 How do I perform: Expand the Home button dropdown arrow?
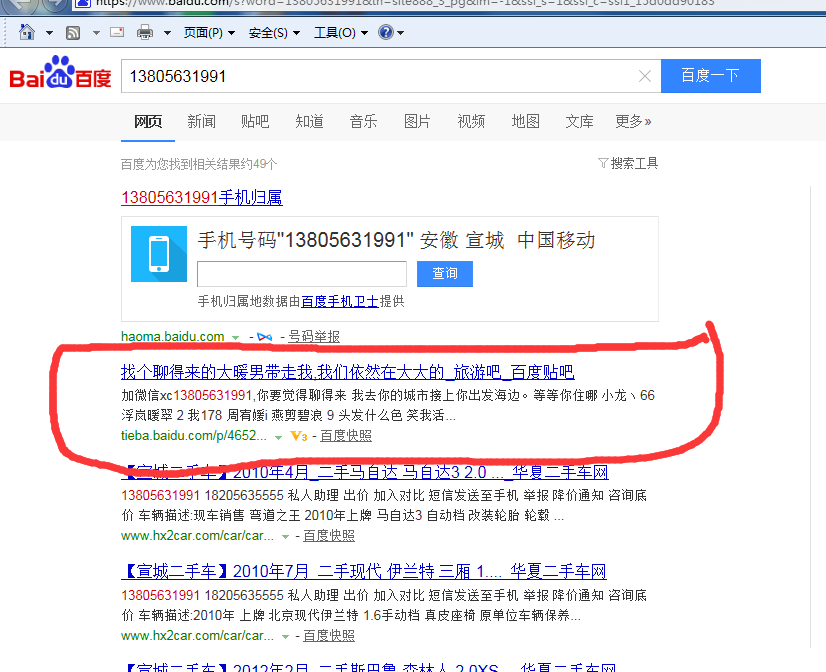click(49, 33)
